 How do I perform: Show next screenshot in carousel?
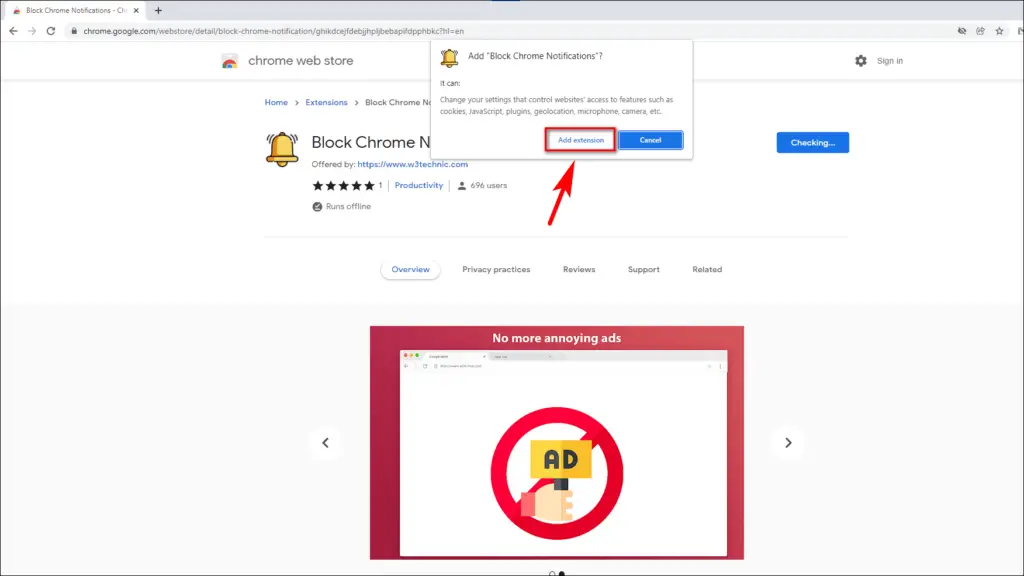[788, 443]
